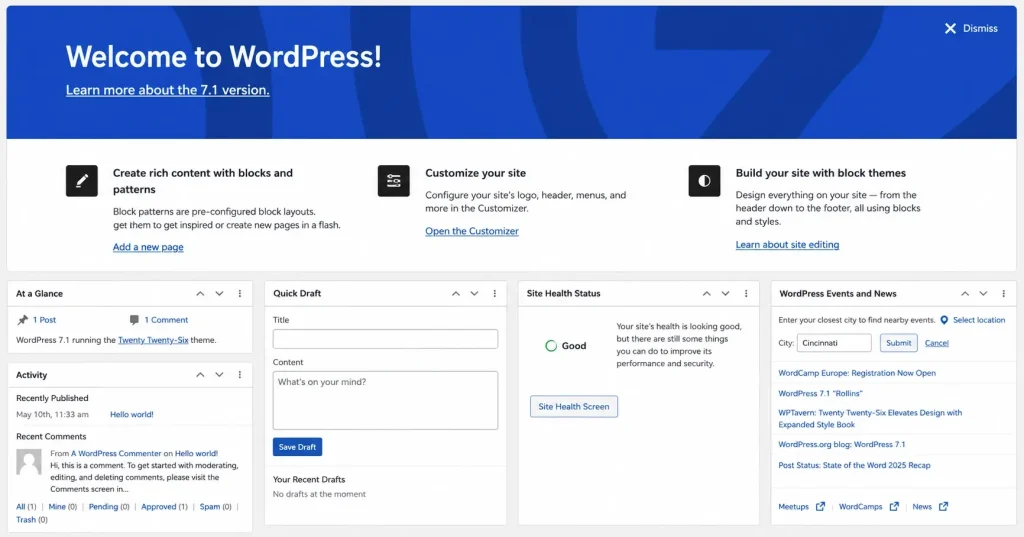Click the commenter avatar in Recent Comments
This screenshot has width=1024, height=537.
[x=29, y=462]
